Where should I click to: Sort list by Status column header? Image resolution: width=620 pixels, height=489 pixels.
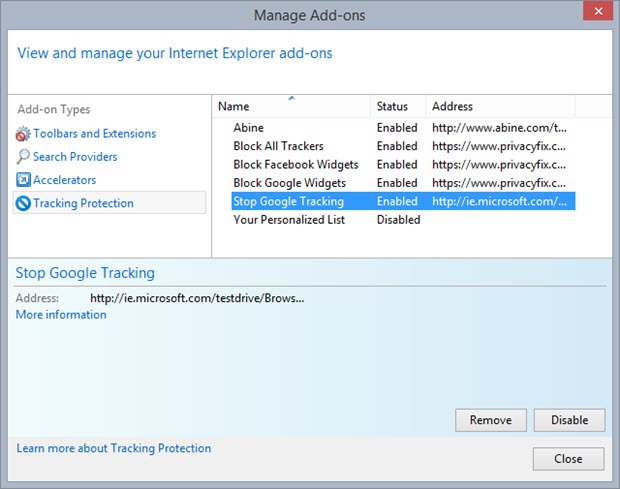[x=398, y=106]
